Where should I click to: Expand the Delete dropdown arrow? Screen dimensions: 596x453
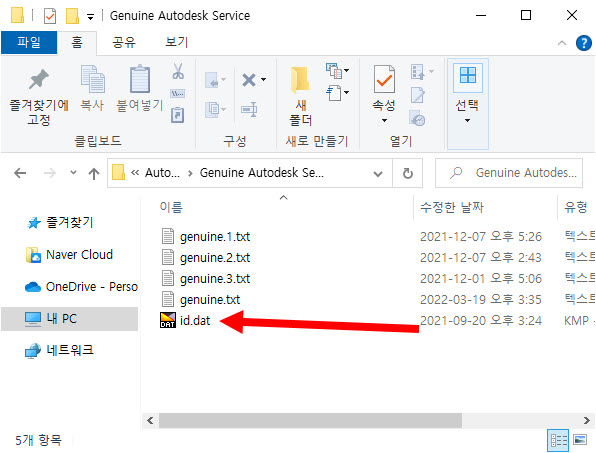[263, 79]
